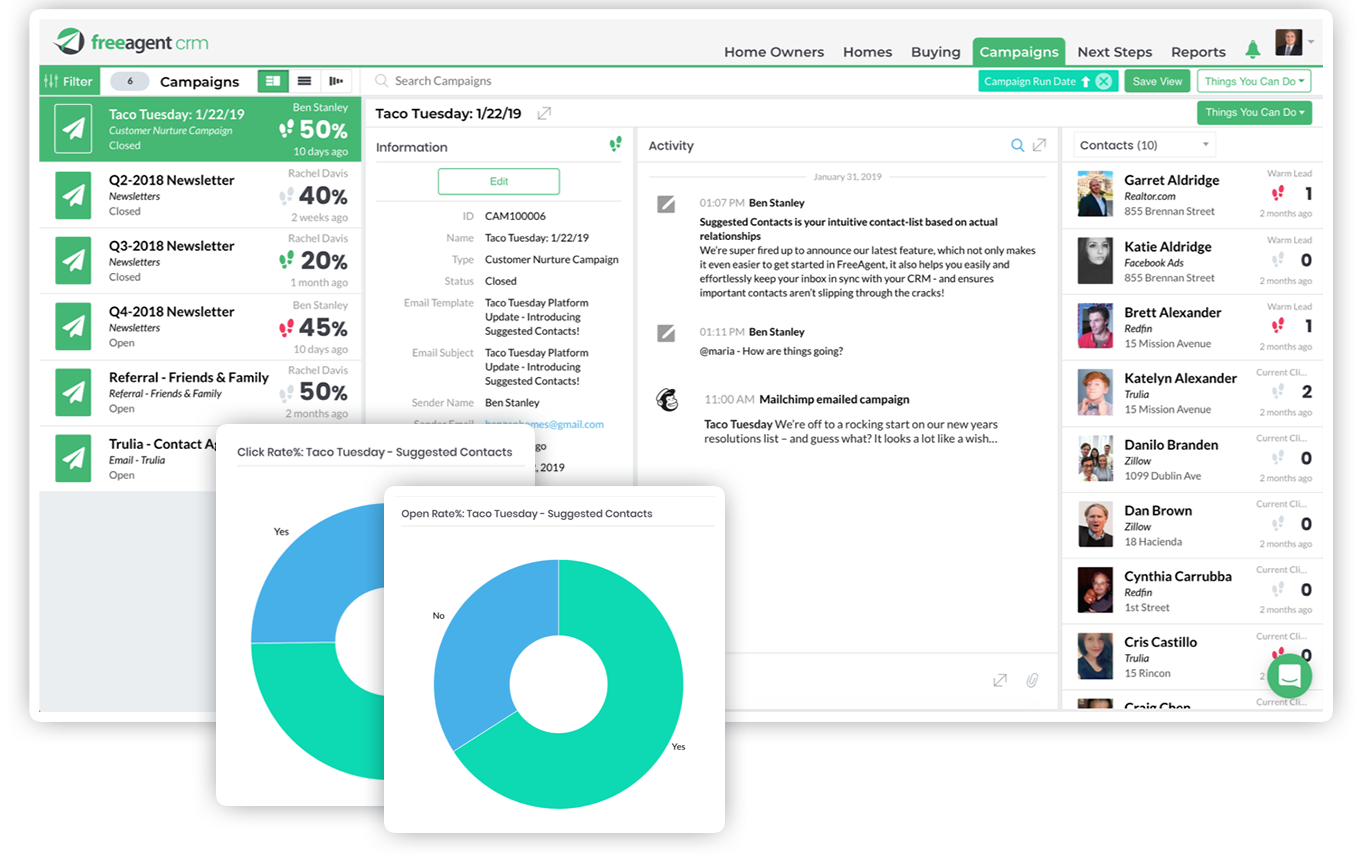Image resolution: width=1358 pixels, height=867 pixels.
Task: Open the Filter panel icon
Action: click(51, 81)
